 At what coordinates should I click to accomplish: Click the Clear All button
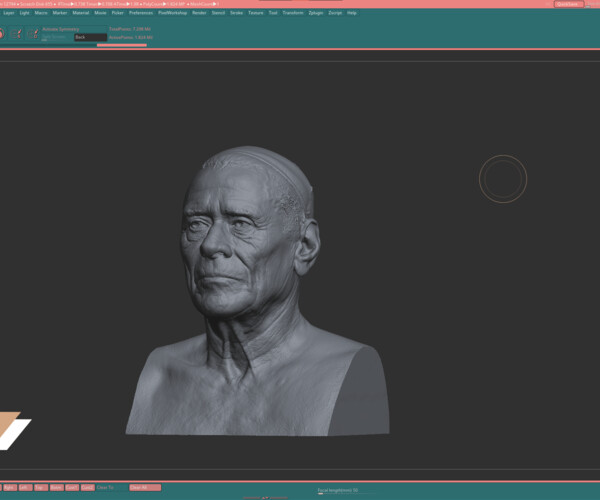[x=145, y=487]
